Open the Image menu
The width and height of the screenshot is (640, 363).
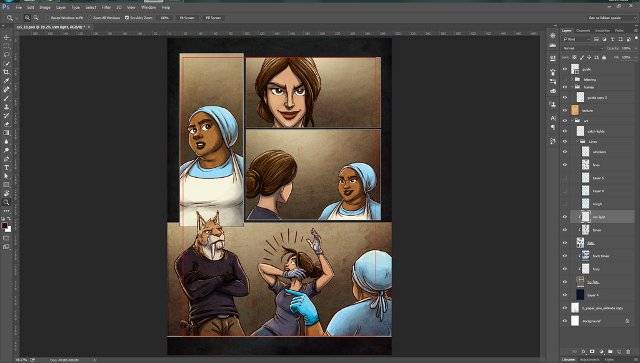point(45,7)
